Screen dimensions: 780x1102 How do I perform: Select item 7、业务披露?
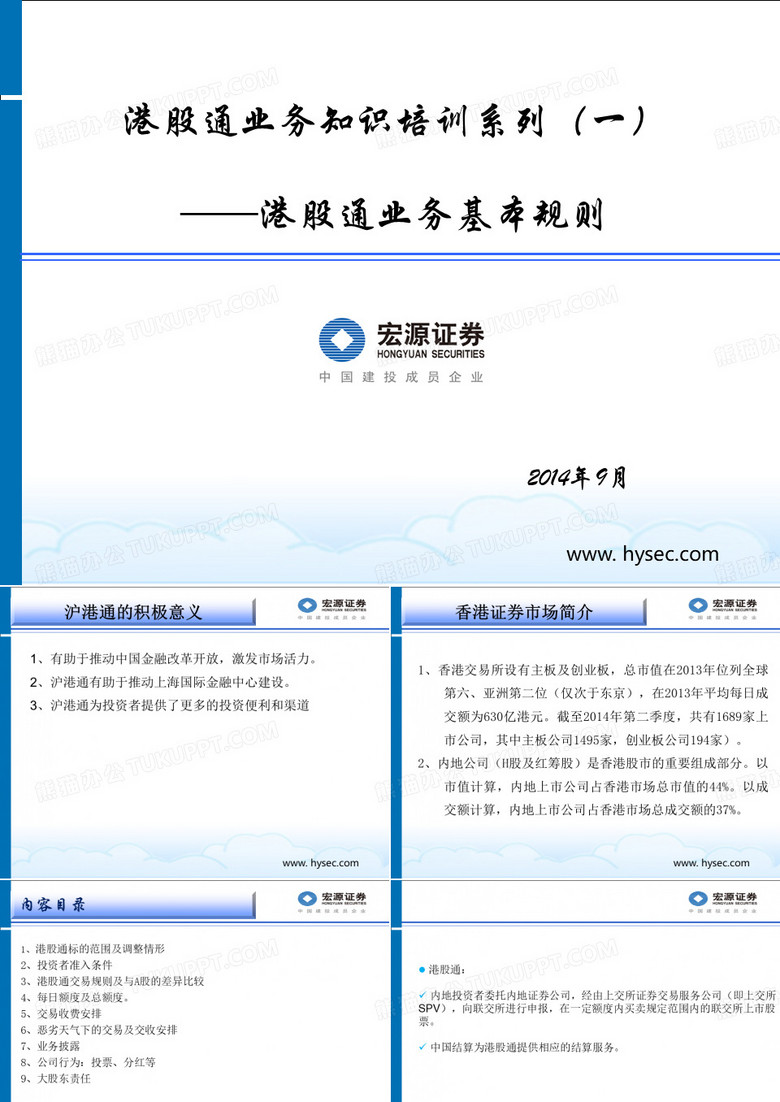click(50, 1046)
